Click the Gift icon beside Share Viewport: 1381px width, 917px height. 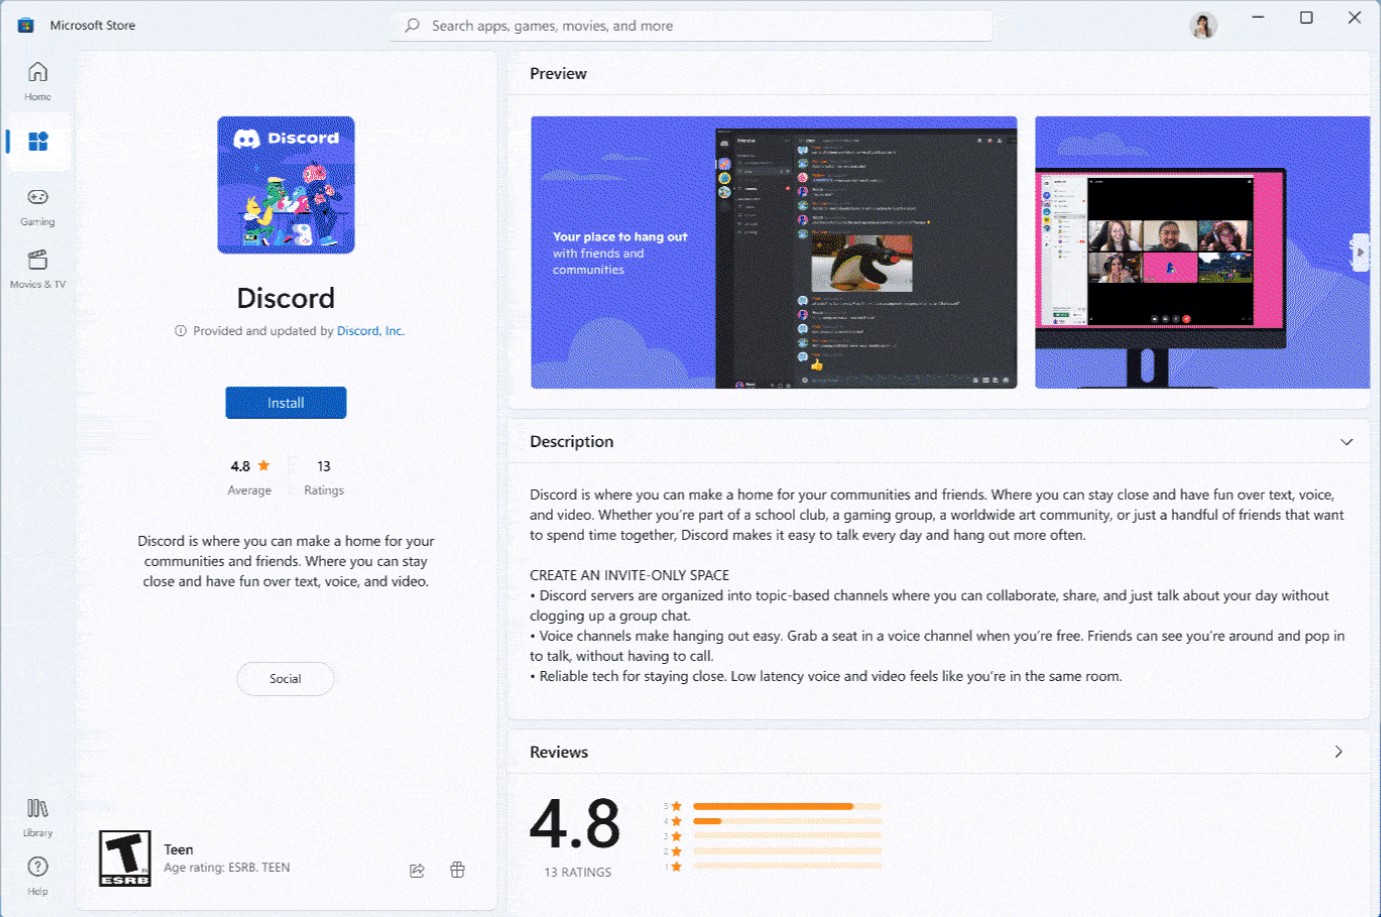pos(457,869)
